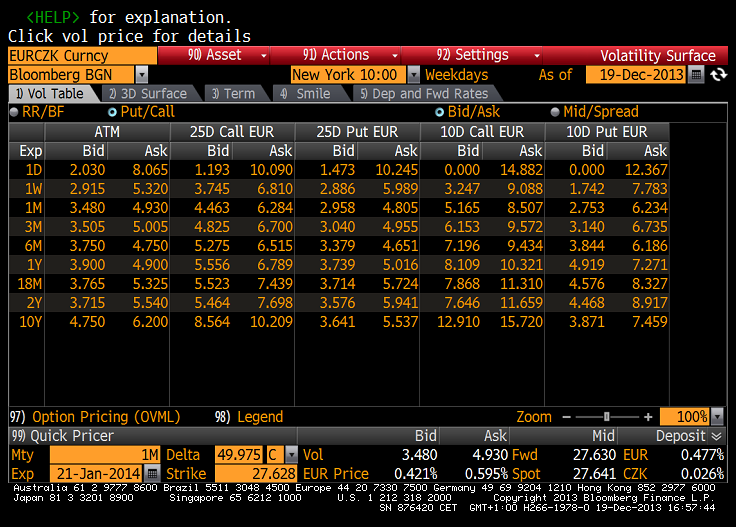Click 10D Call ask 14.882 for 1D
This screenshot has width=736, height=527.
click(x=521, y=170)
